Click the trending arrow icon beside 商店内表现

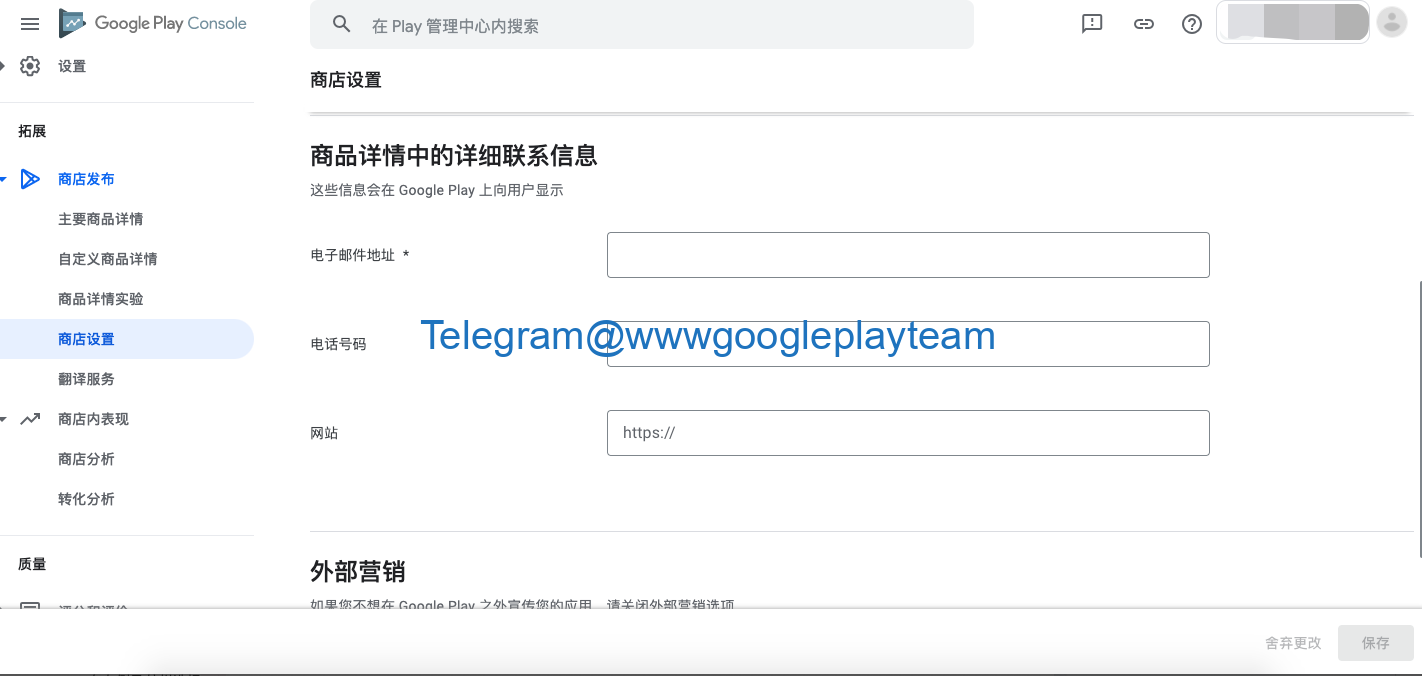point(30,419)
